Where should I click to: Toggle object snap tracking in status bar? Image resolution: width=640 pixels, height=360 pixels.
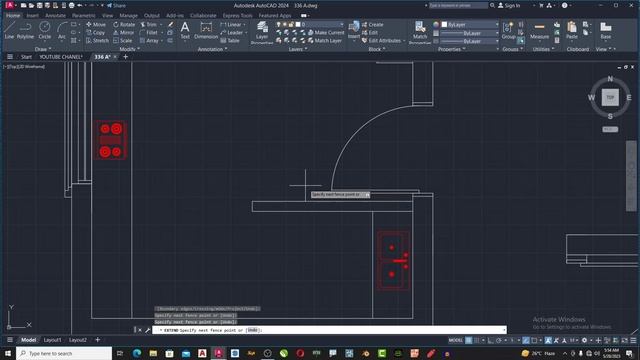(x=526, y=340)
